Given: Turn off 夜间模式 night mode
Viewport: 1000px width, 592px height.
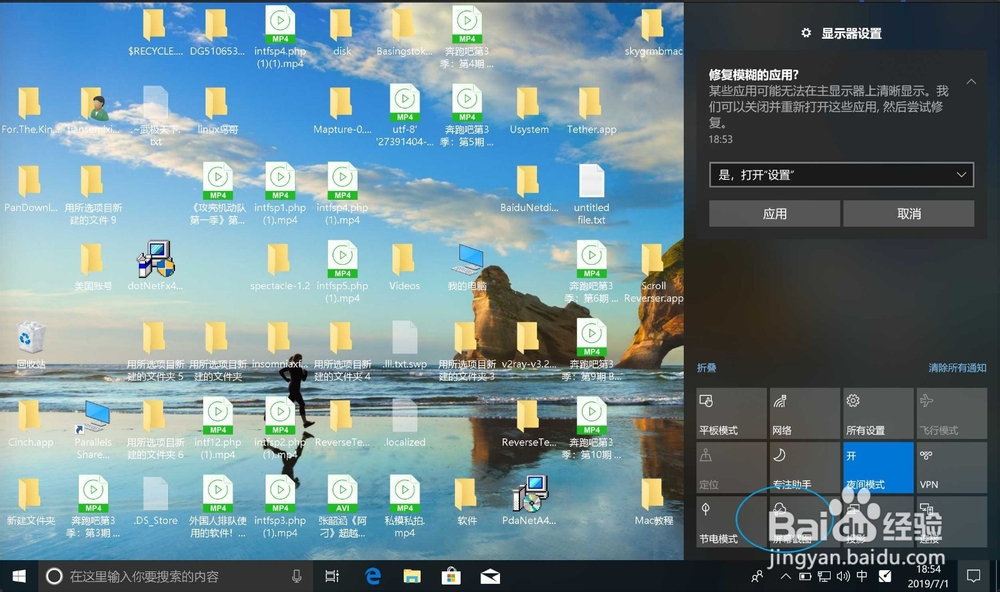Looking at the screenshot, I should [877, 467].
